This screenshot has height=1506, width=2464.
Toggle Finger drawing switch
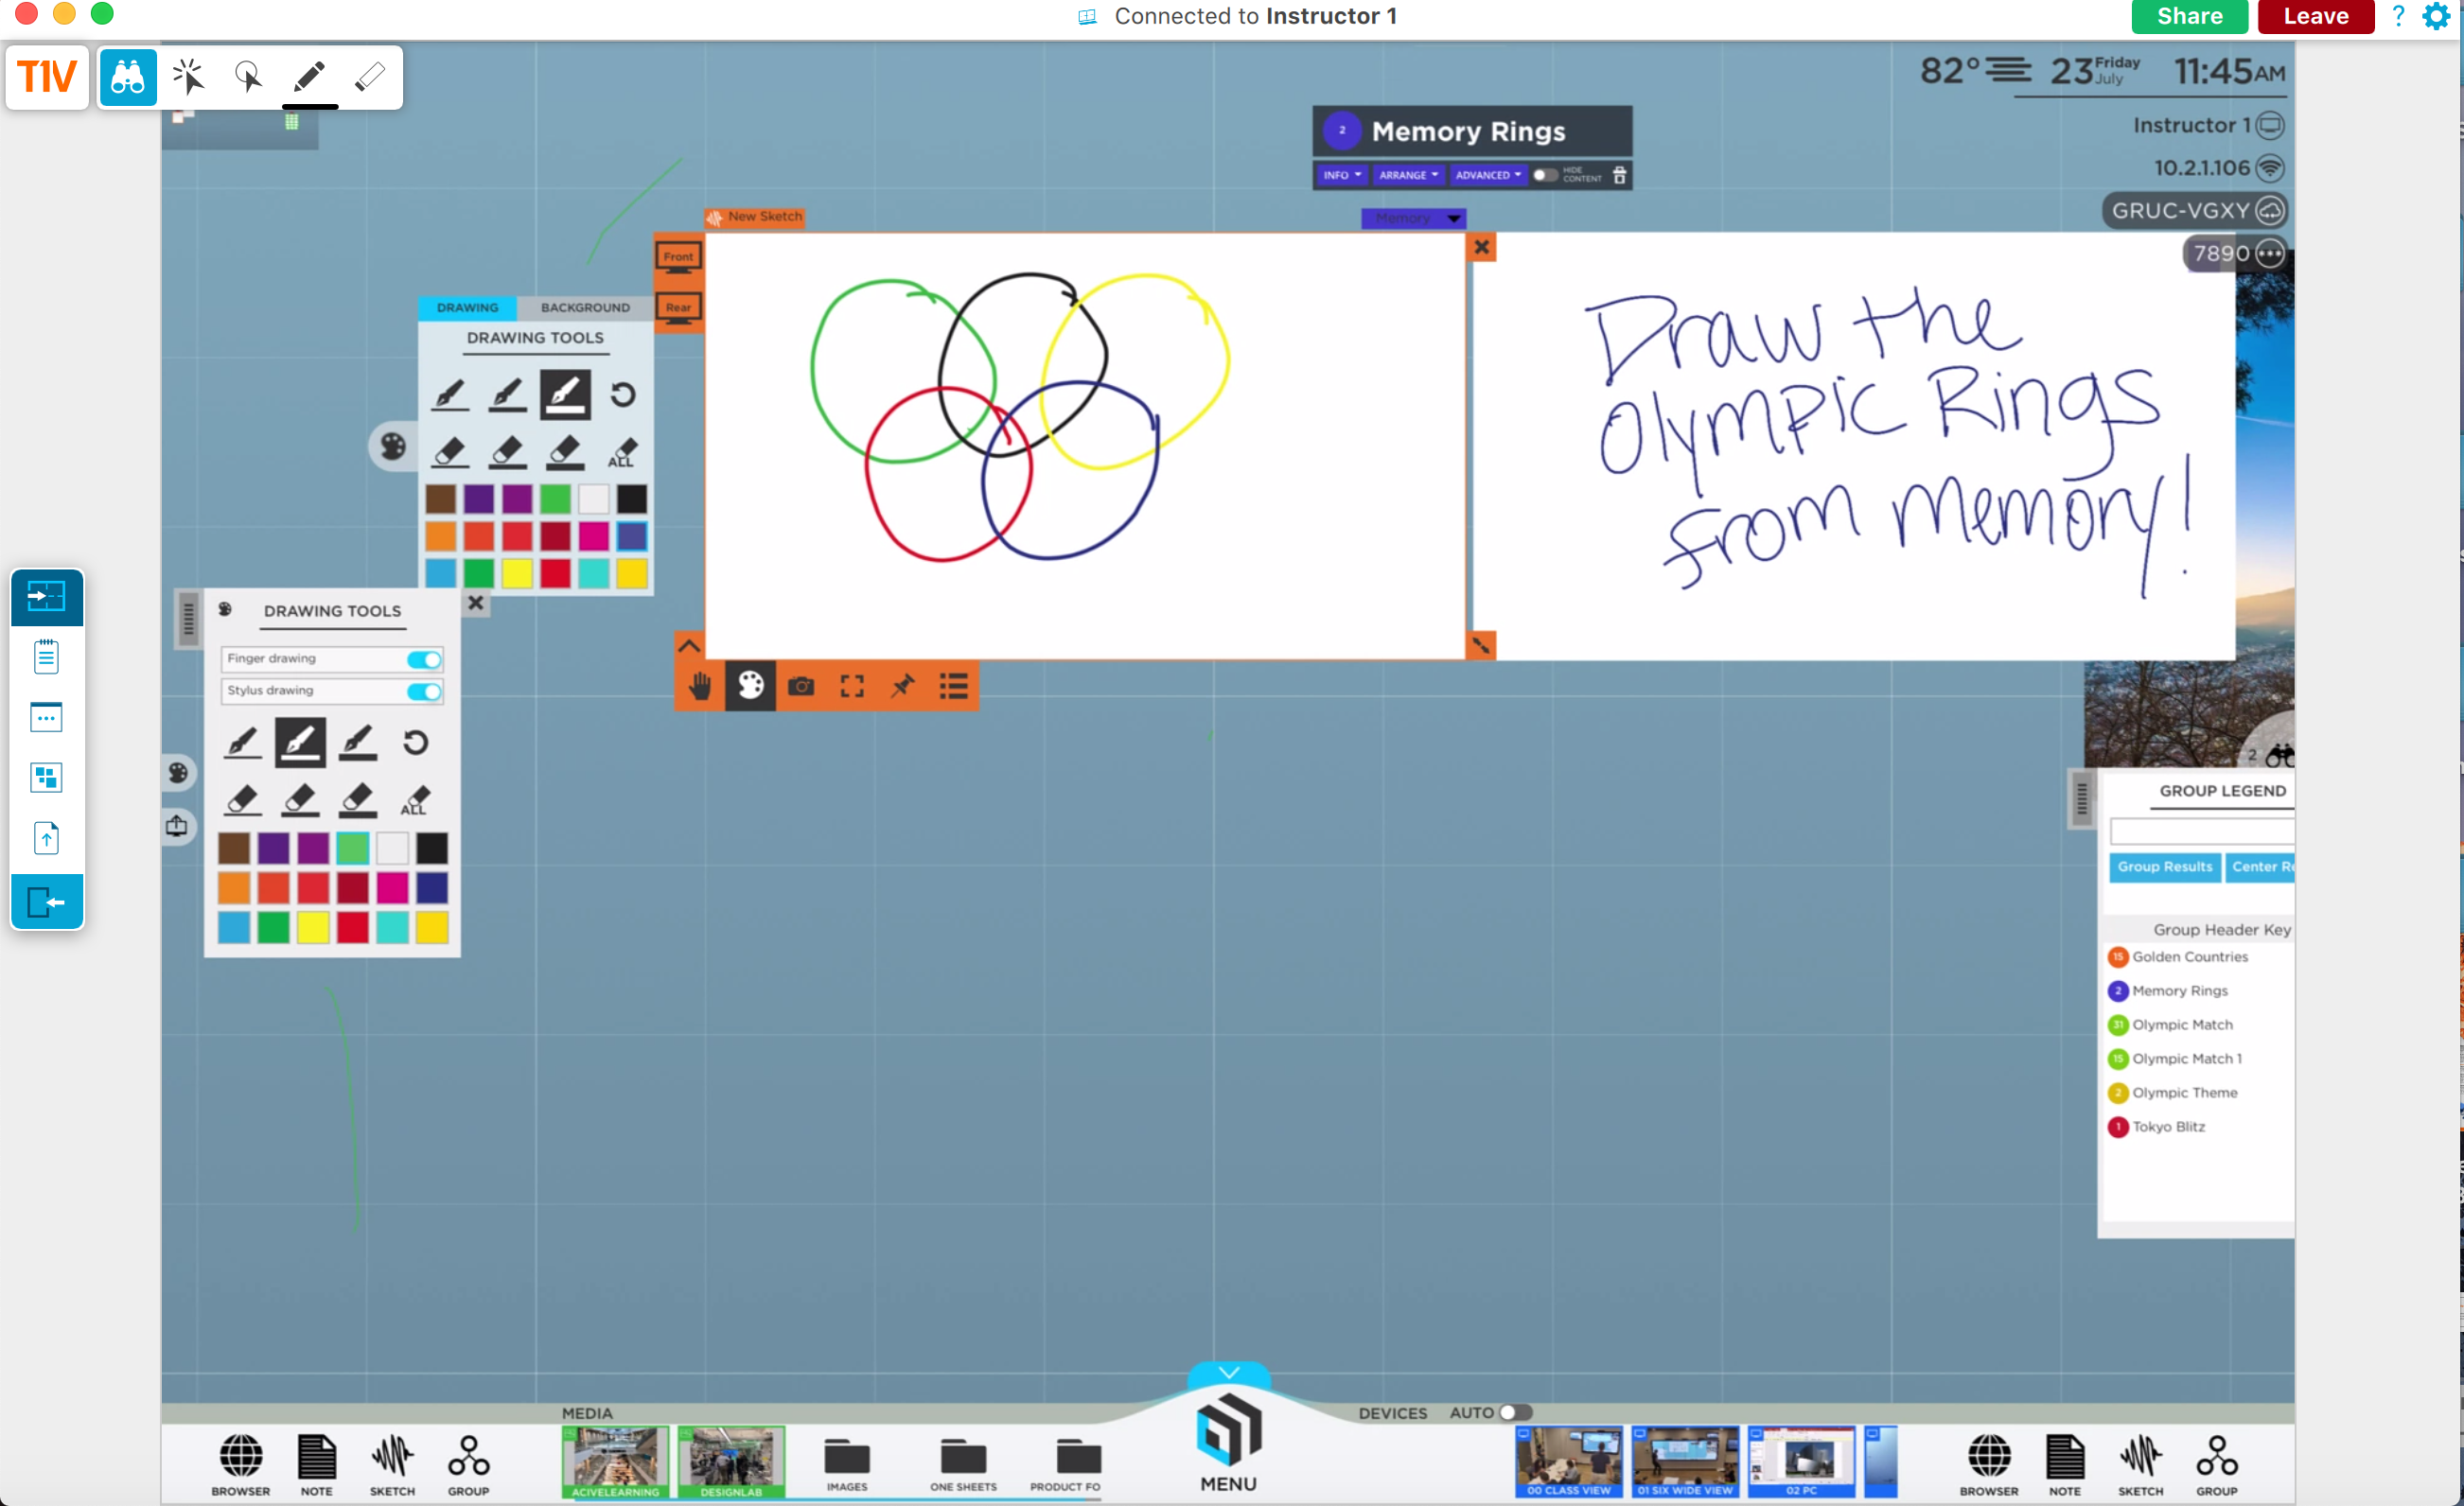point(424,659)
